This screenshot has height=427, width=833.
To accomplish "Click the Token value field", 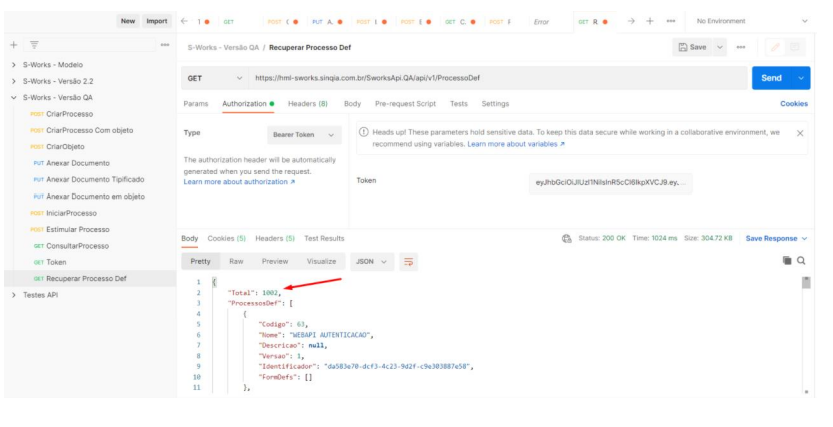I will pyautogui.click(x=610, y=183).
